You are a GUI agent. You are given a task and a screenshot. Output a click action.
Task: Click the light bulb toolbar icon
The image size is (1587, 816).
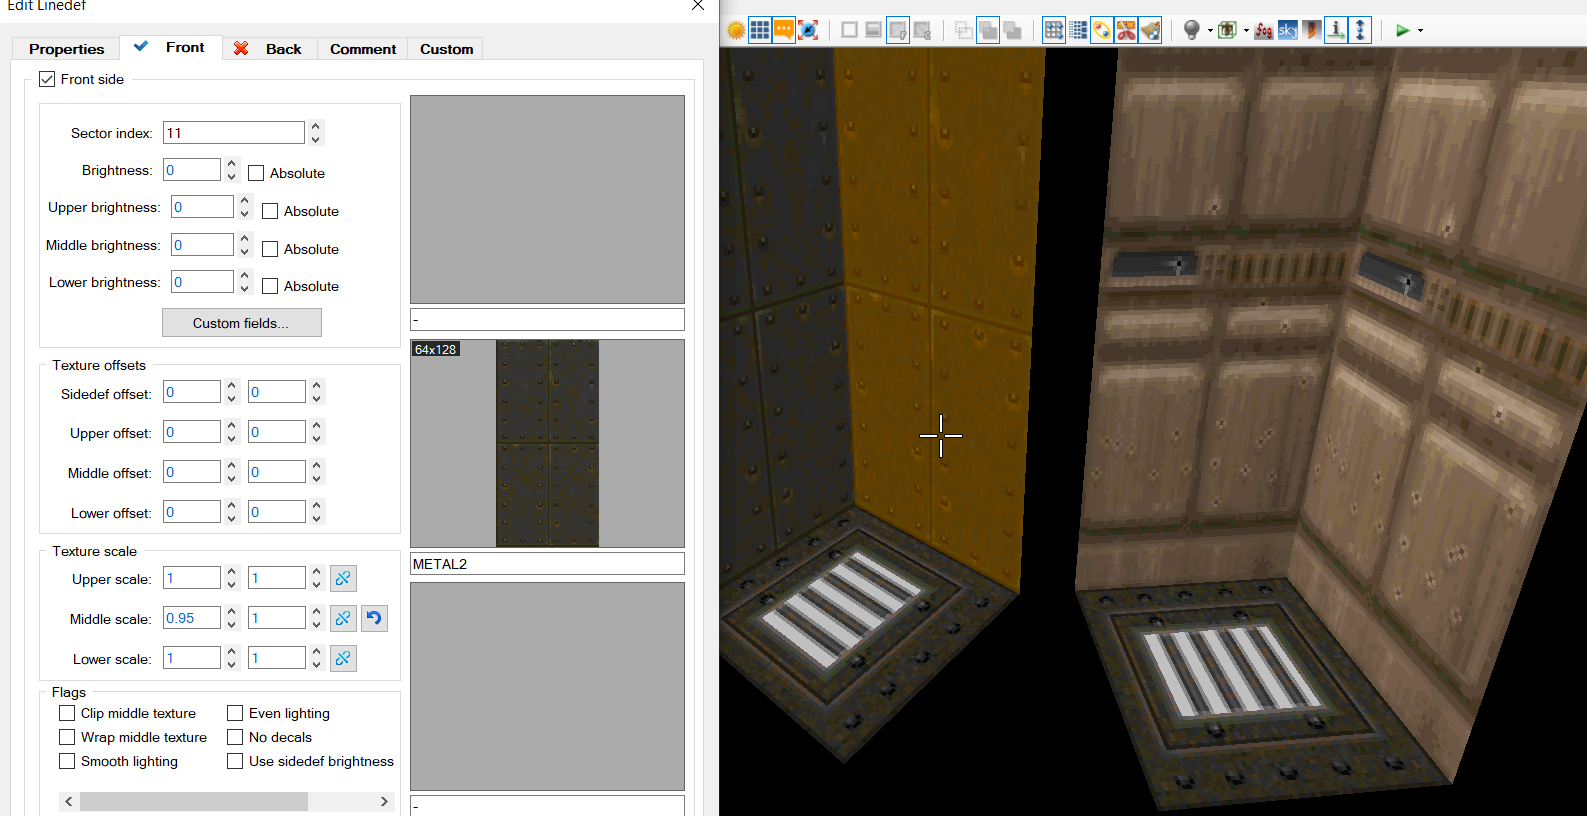point(1191,30)
